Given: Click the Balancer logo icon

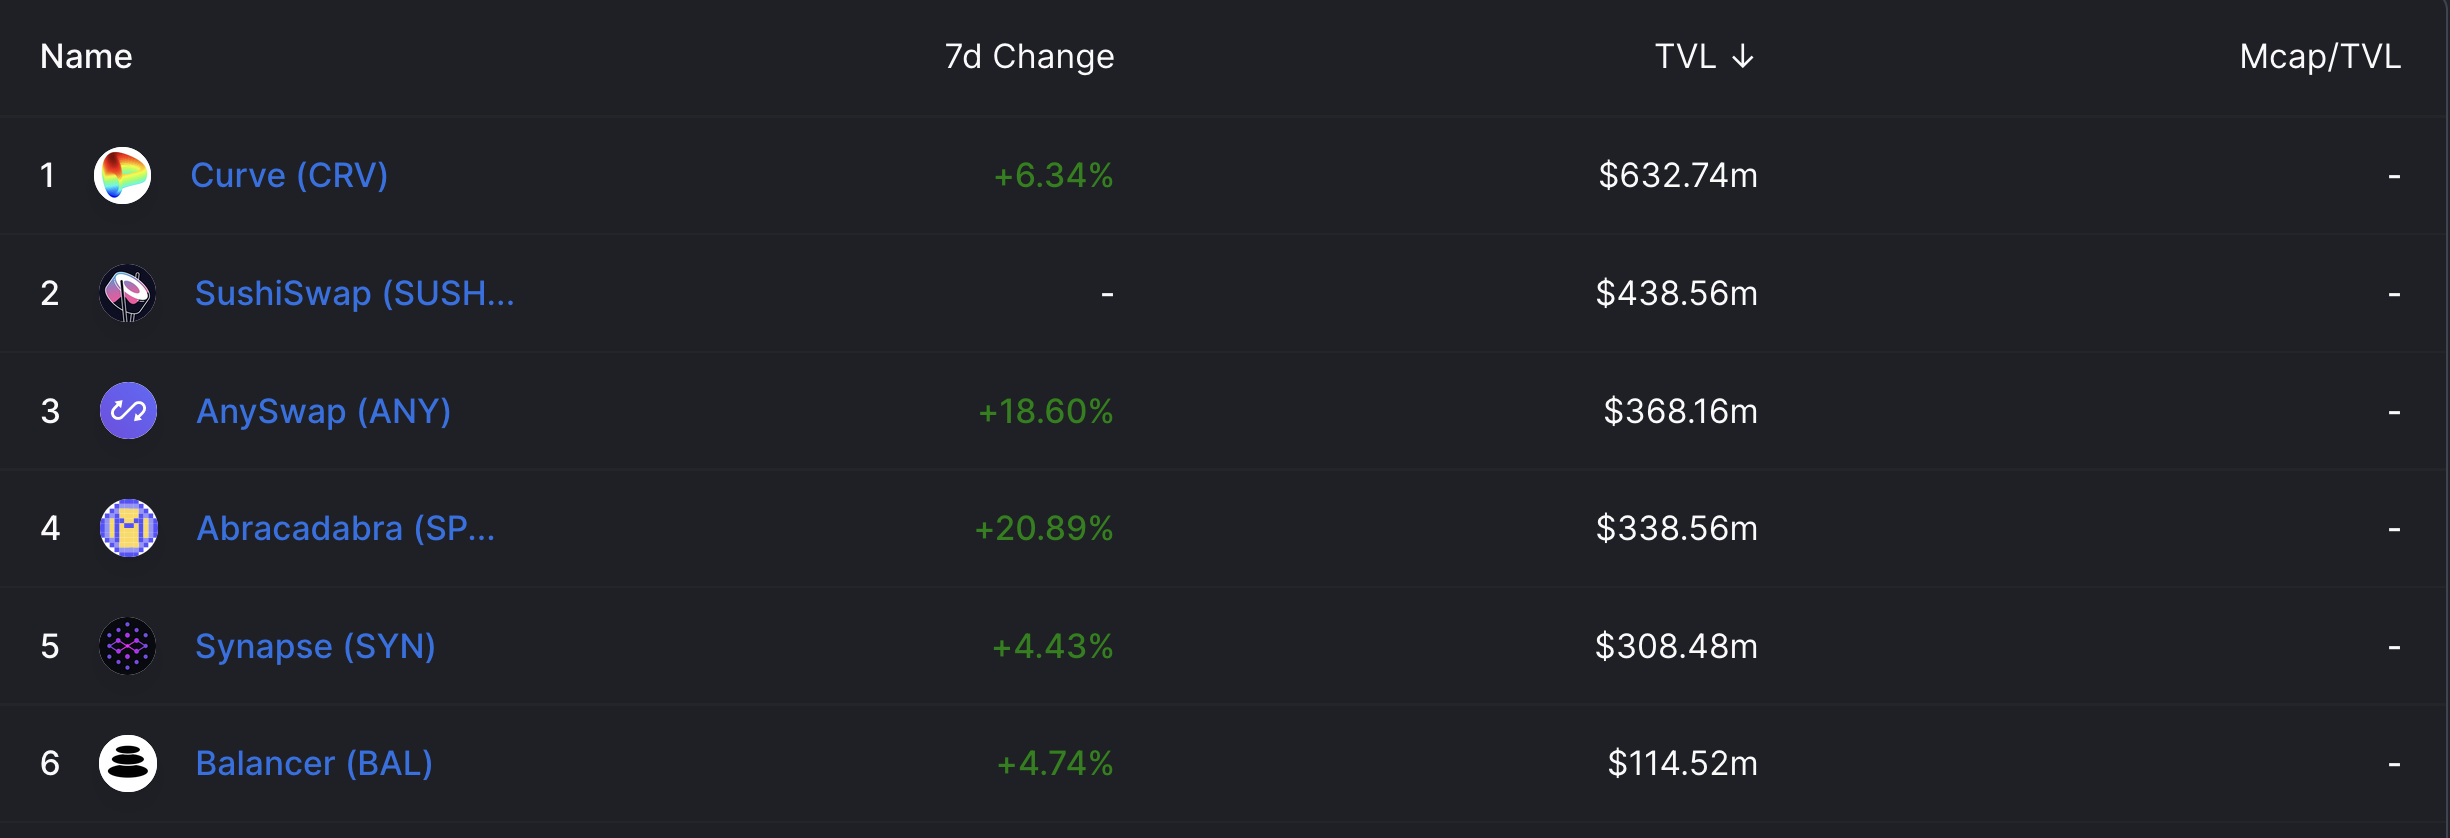Looking at the screenshot, I should [x=128, y=764].
